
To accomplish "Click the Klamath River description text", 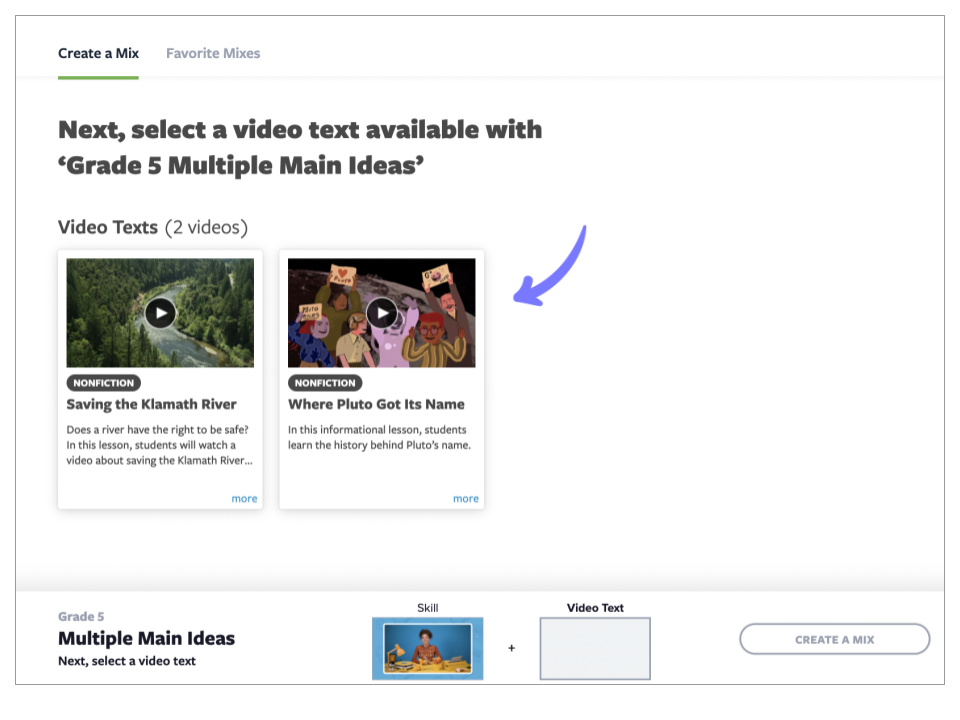I will tap(158, 445).
